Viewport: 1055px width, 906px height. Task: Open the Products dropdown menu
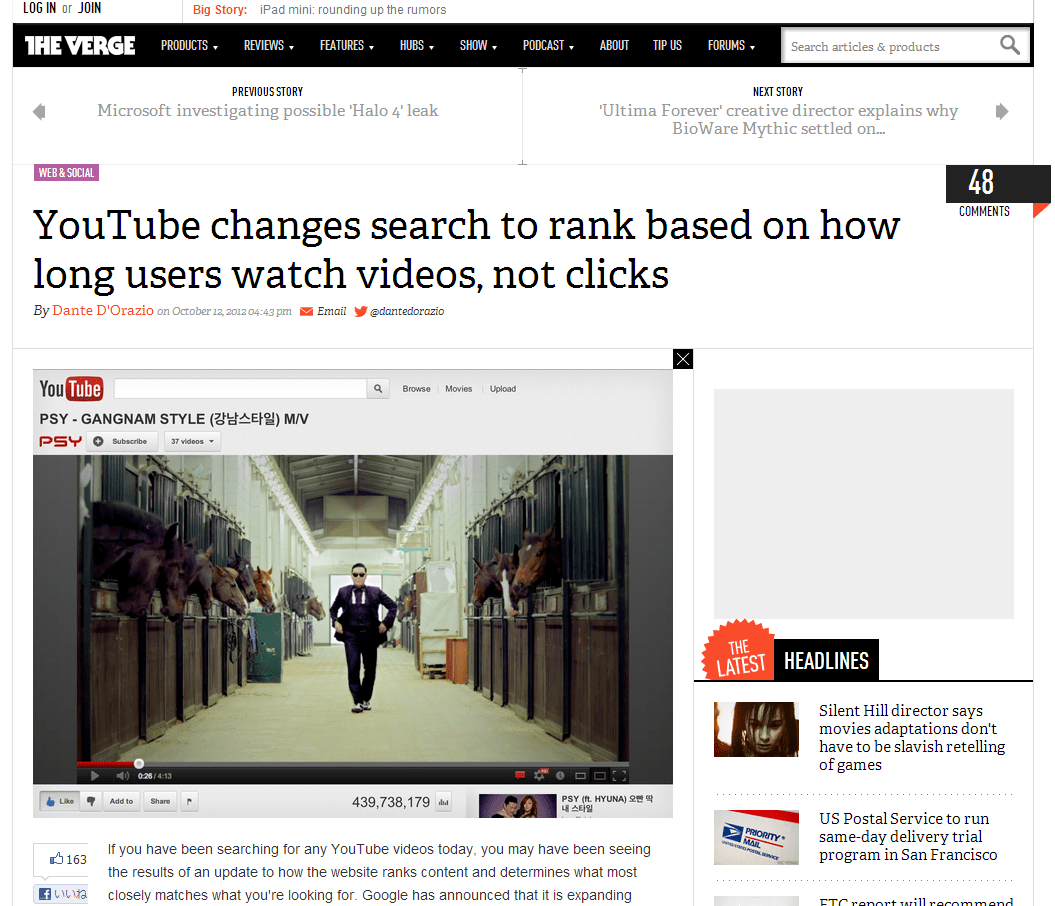(x=189, y=46)
